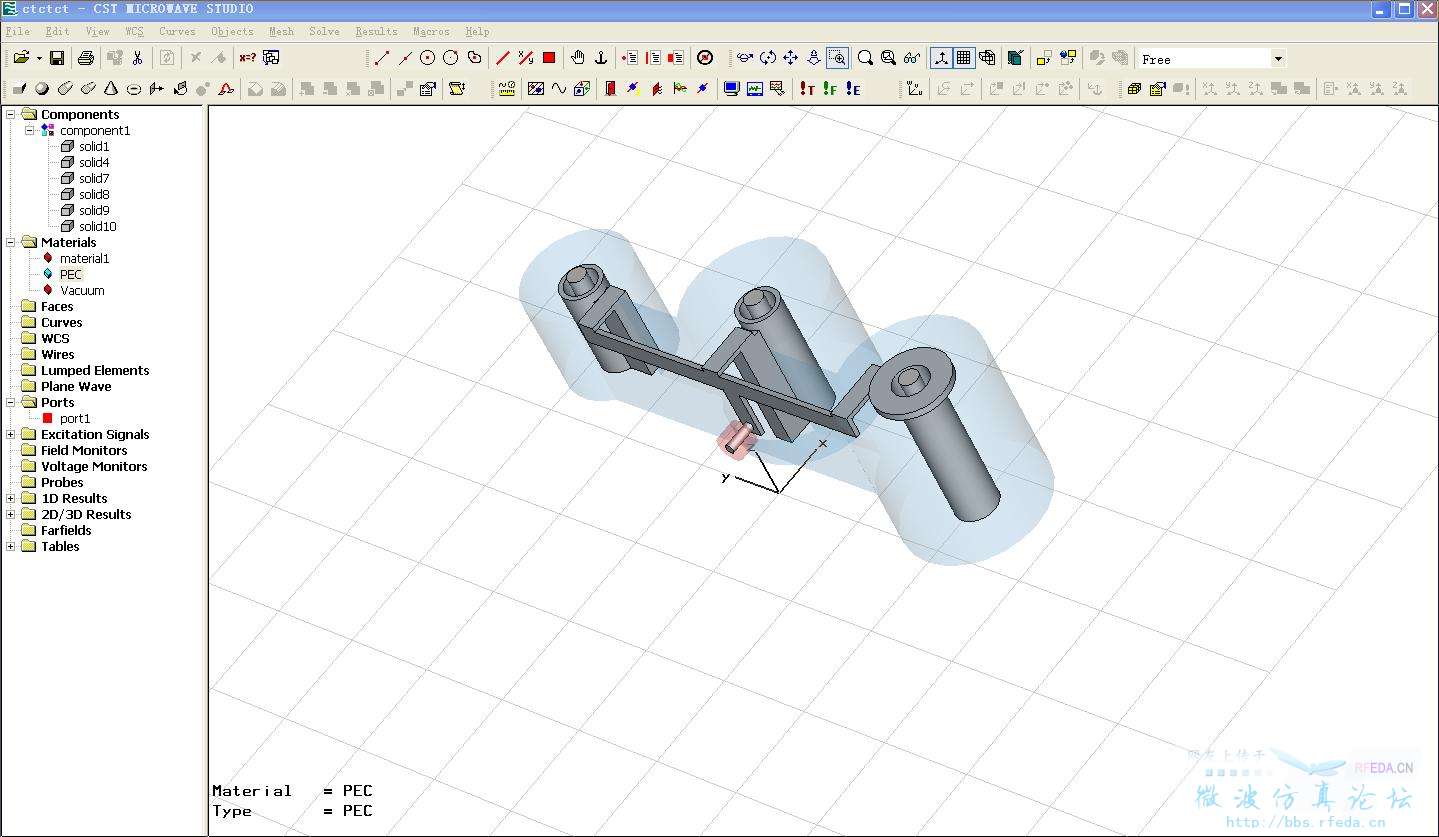Select the Farfields folder

tap(66, 530)
